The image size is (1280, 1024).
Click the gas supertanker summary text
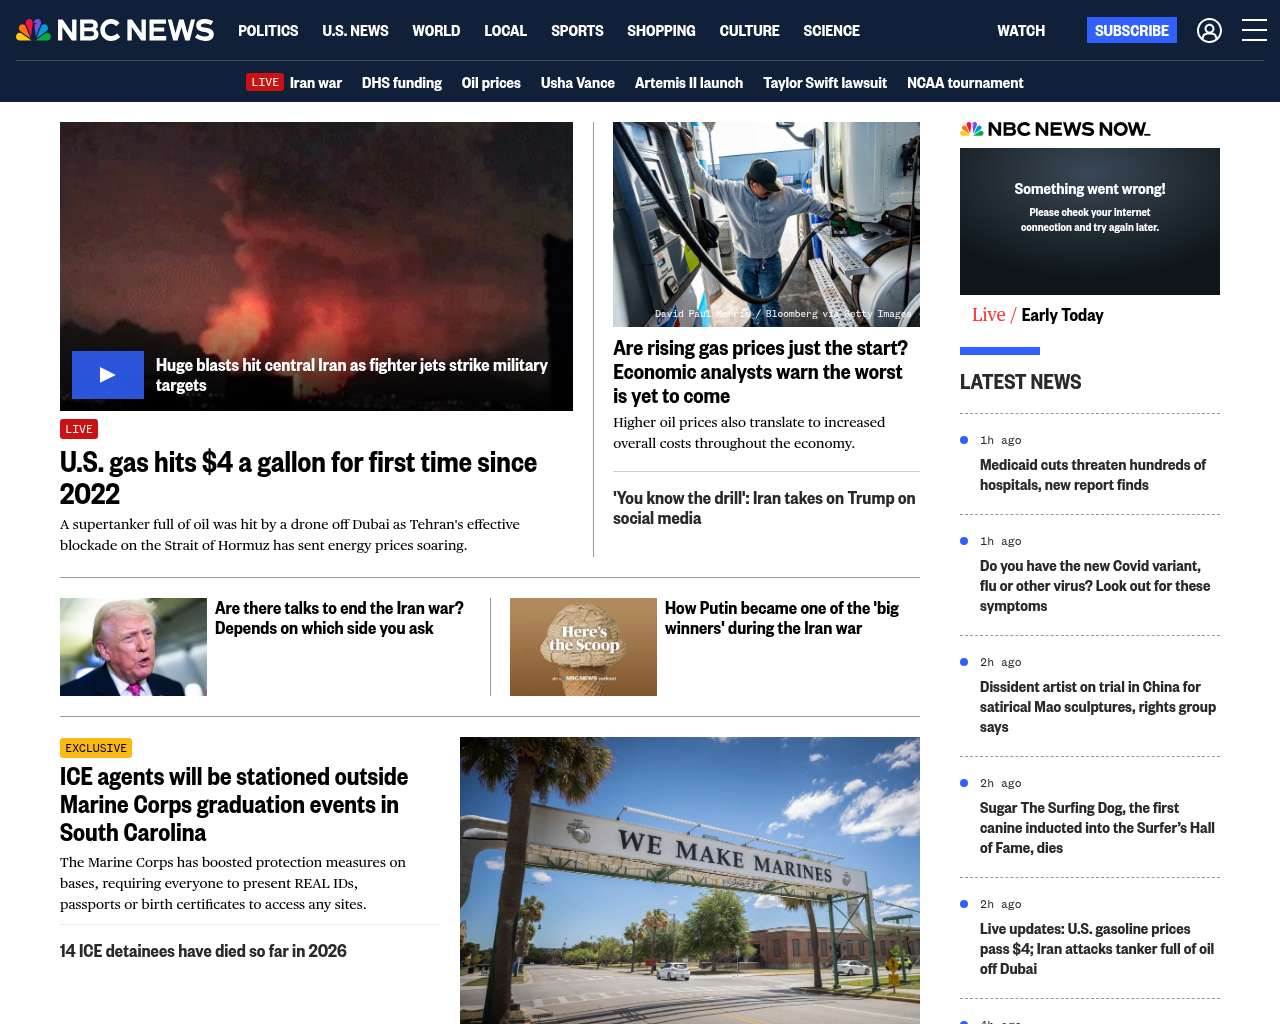pyautogui.click(x=290, y=535)
